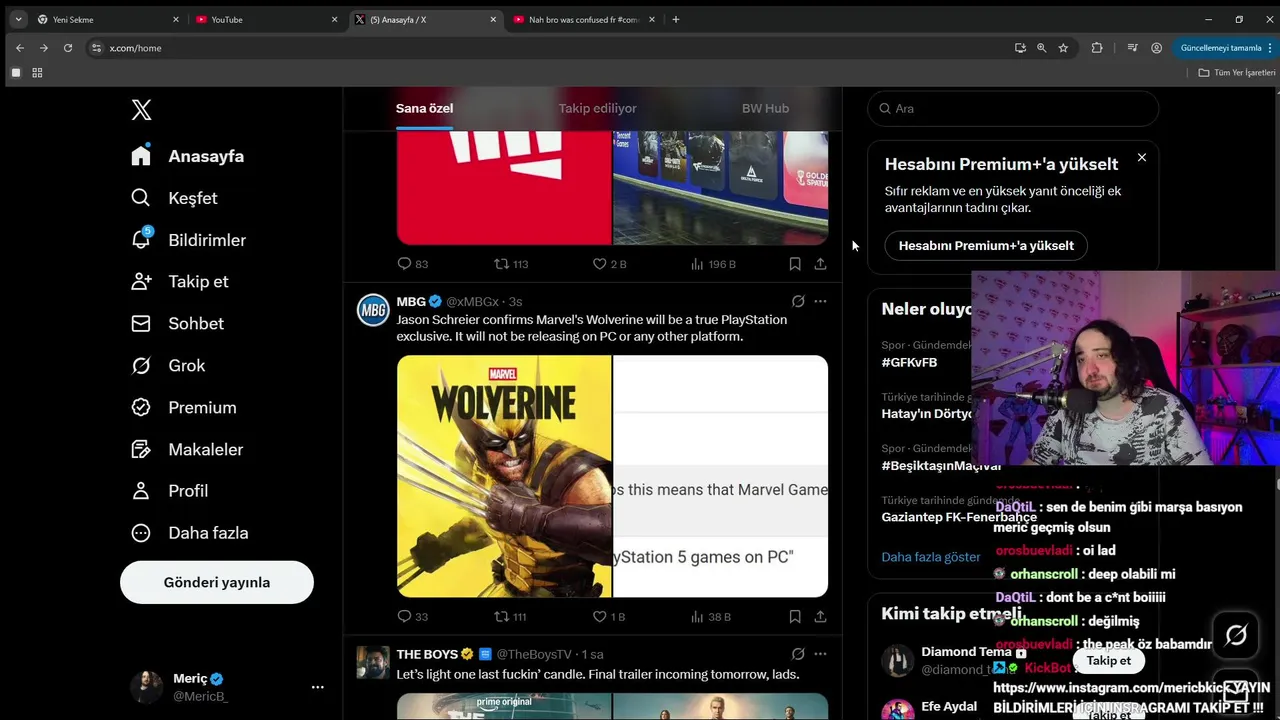Viewport: 1280px width, 720px height.
Task: Click the x.com/home address bar
Action: [x=548, y=48]
